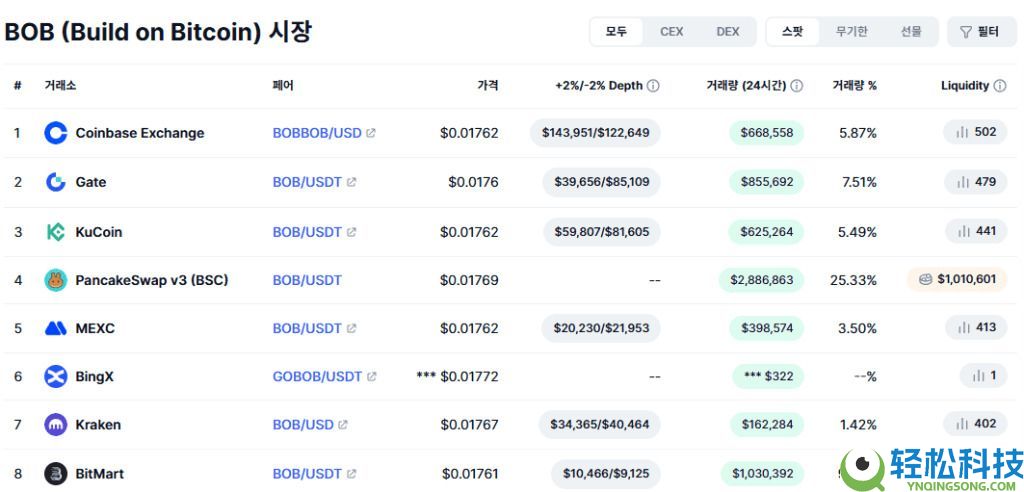This screenshot has height=492, width=1024.
Task: Click the Kraken logo icon
Action: [56, 424]
